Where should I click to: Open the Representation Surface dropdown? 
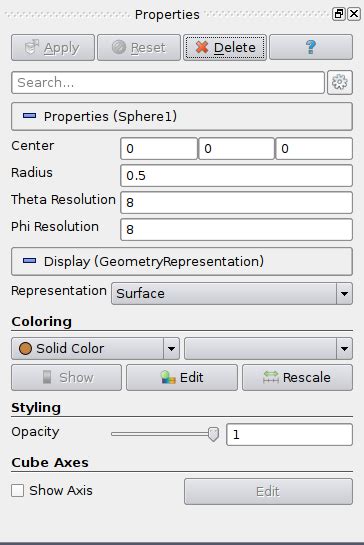click(x=232, y=294)
